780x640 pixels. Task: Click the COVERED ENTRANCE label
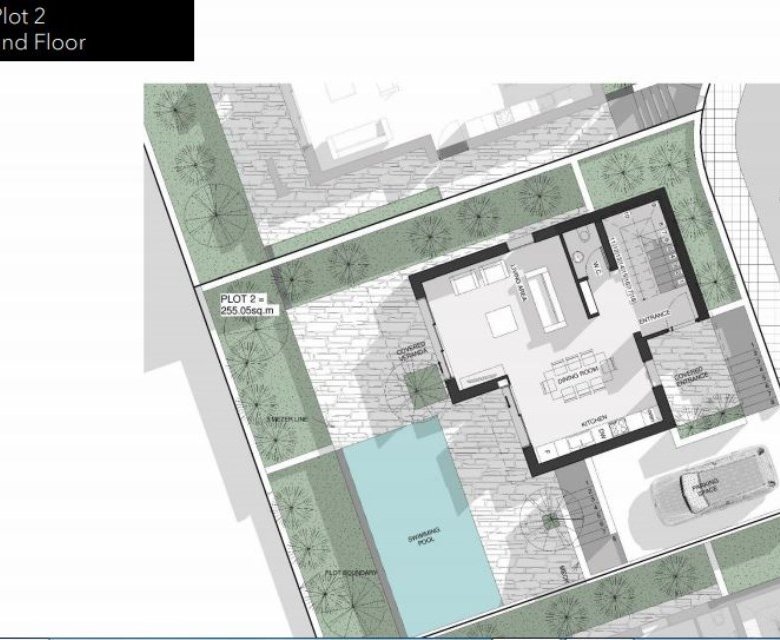pyautogui.click(x=691, y=376)
